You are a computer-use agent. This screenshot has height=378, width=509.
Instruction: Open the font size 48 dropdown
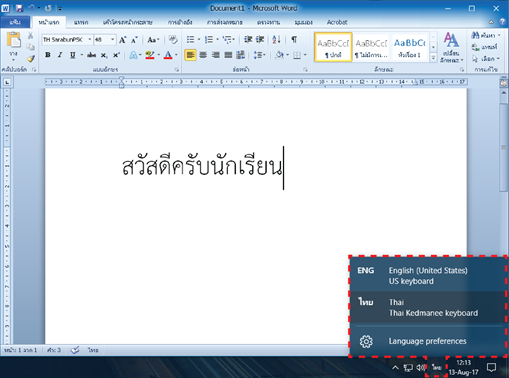[x=113, y=40]
